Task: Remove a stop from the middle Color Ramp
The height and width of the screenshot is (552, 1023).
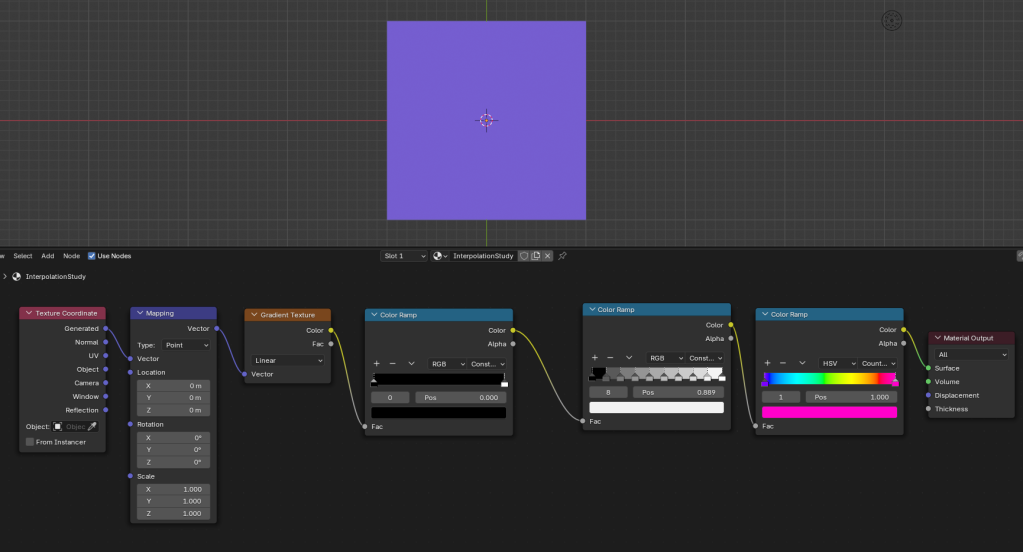Action: tap(610, 357)
